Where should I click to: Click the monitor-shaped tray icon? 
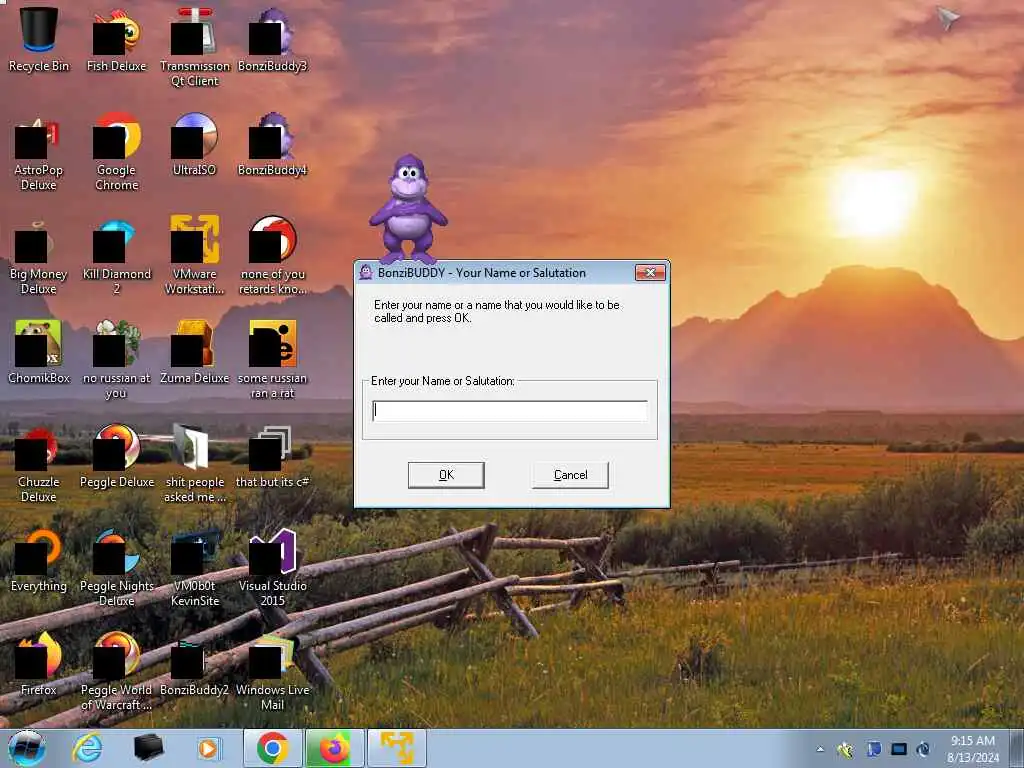pos(899,749)
